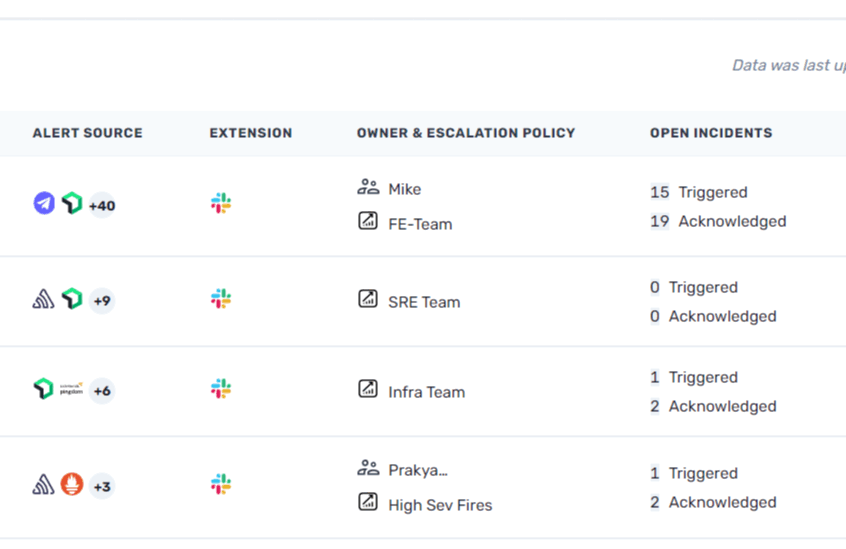Click New Relic icon in SRE Team row
This screenshot has height=549, width=846.
click(x=72, y=299)
